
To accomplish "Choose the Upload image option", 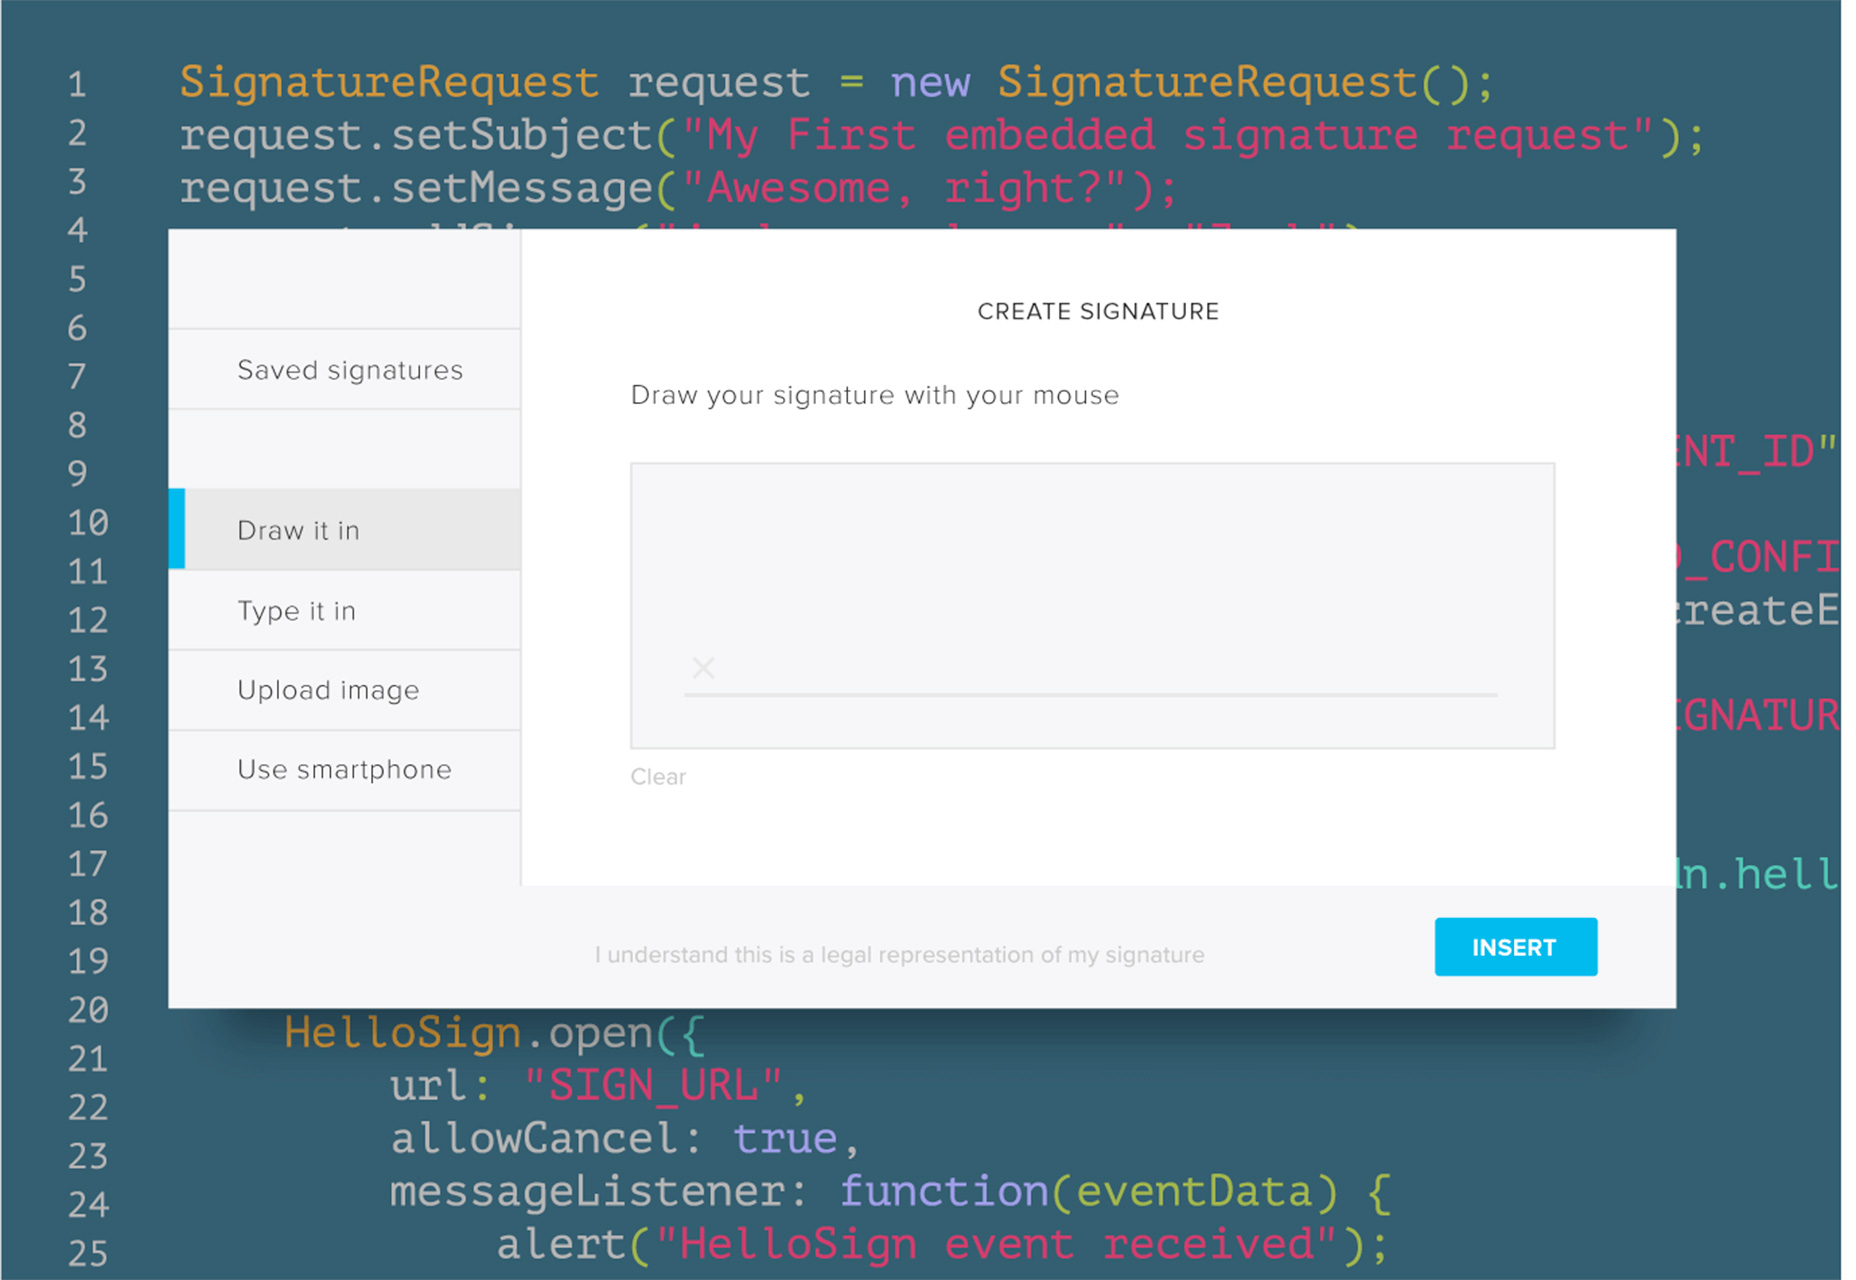I will tap(328, 690).
